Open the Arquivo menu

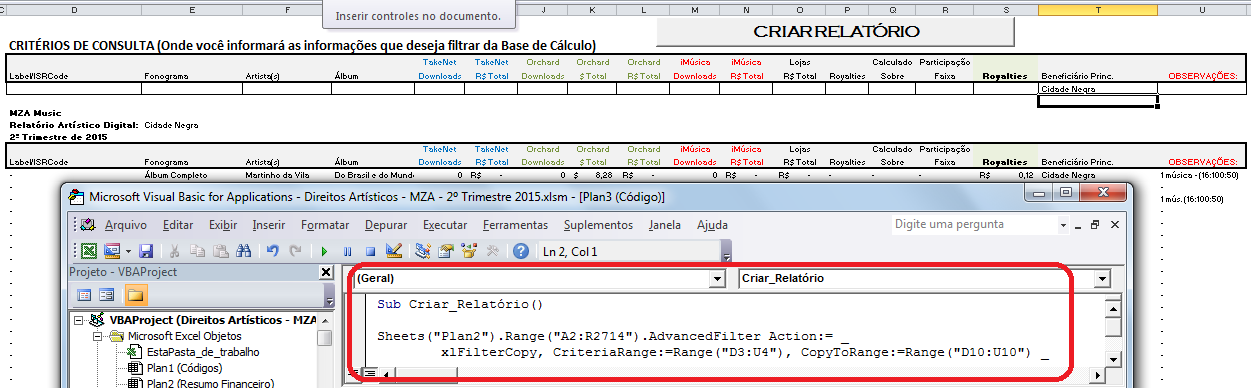pos(125,225)
